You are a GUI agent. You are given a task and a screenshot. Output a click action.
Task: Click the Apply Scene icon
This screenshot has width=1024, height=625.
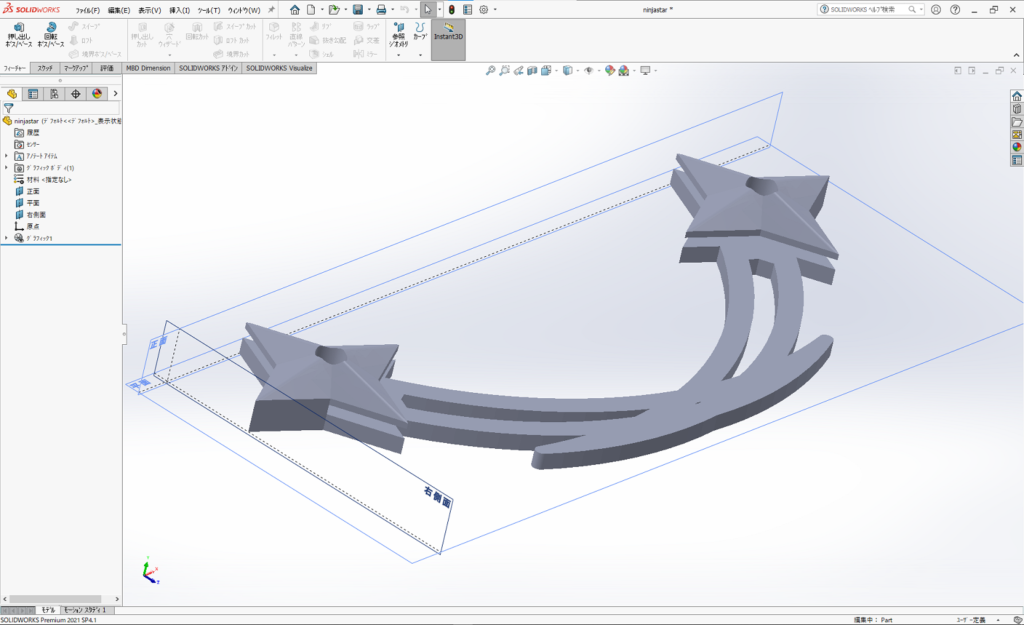[x=624, y=71]
